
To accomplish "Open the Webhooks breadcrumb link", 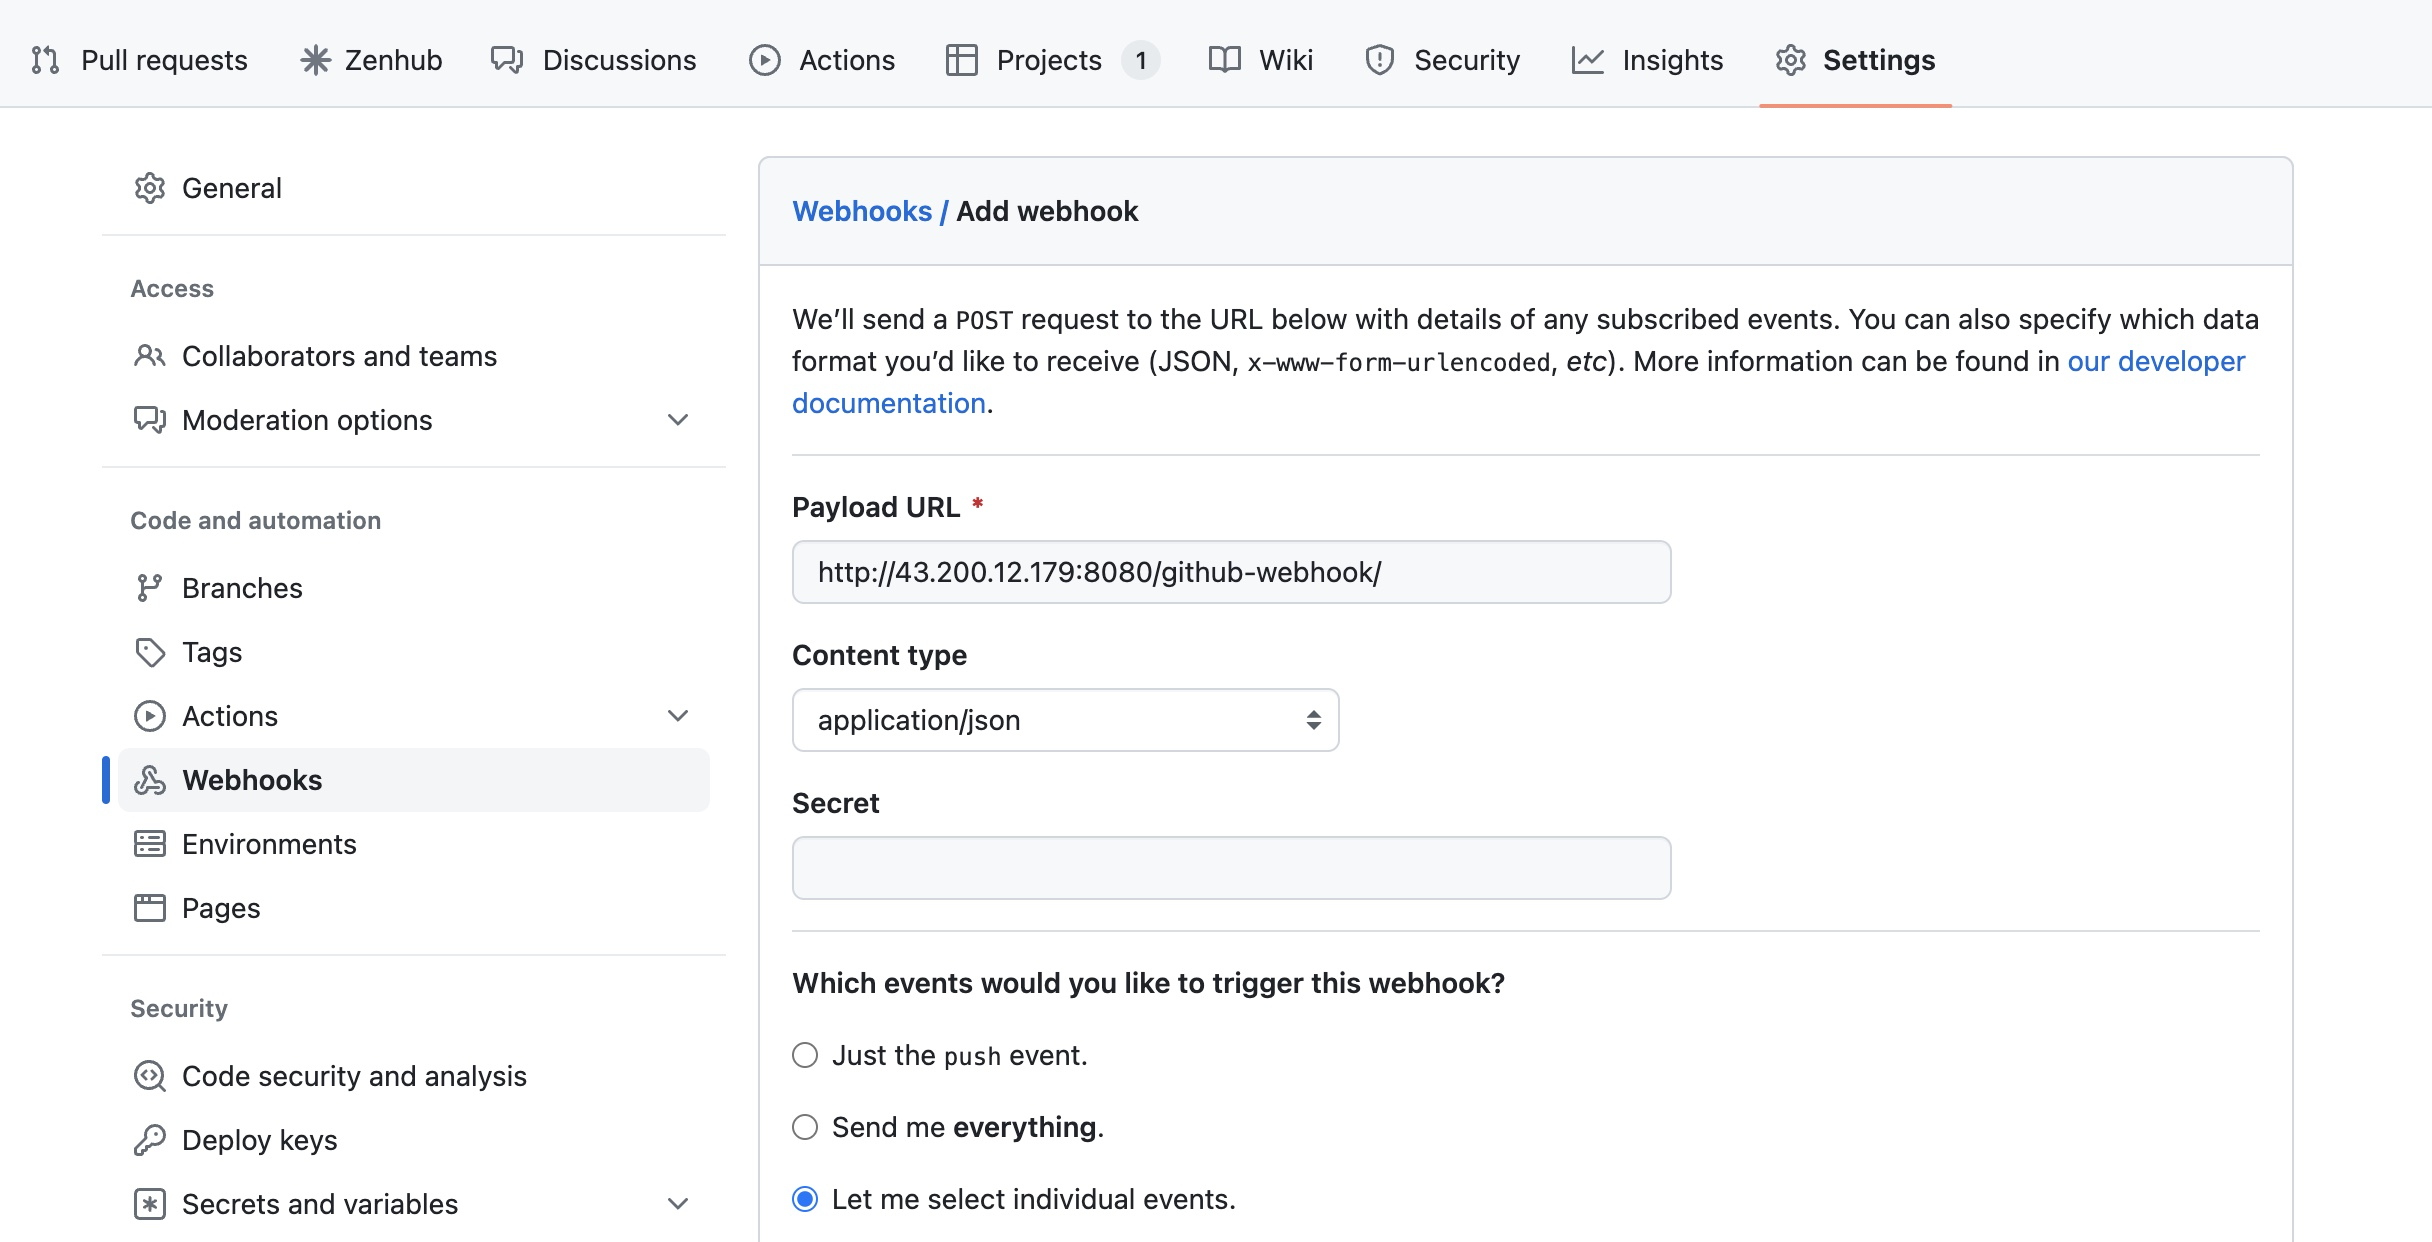I will point(862,211).
